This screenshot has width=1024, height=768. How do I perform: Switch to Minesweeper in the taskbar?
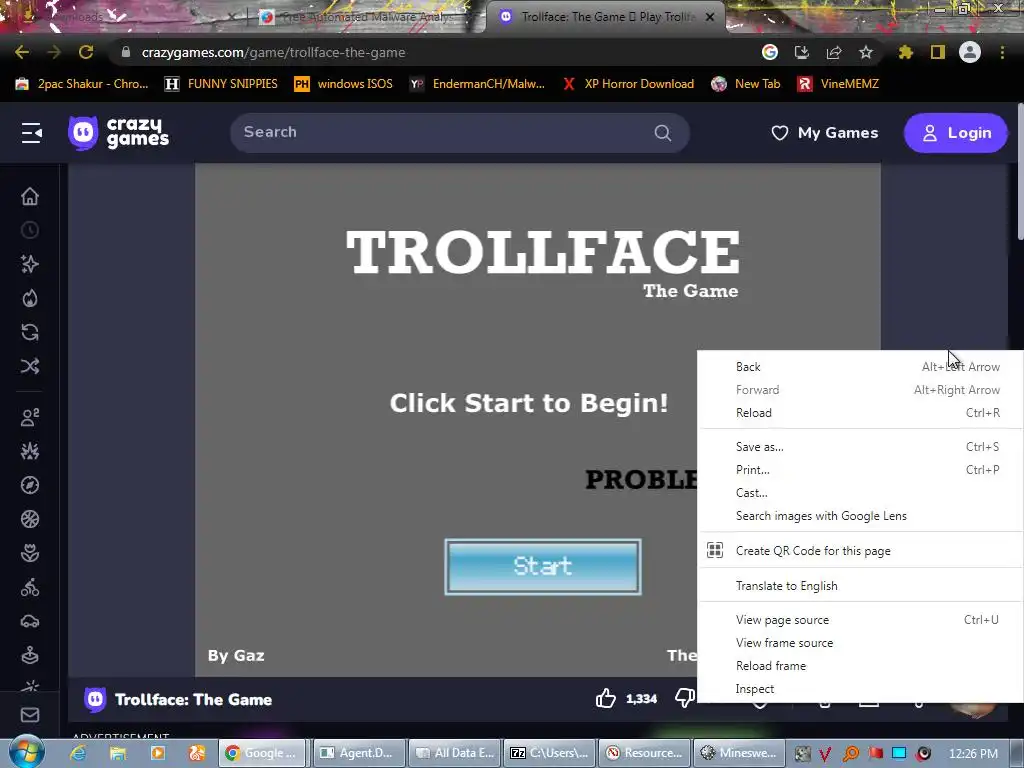pos(738,753)
